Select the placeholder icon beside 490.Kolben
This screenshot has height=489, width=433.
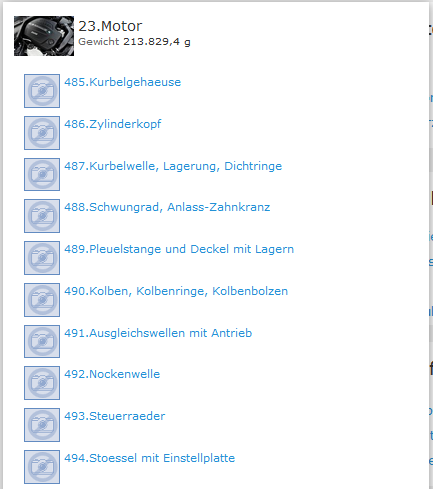(42, 300)
